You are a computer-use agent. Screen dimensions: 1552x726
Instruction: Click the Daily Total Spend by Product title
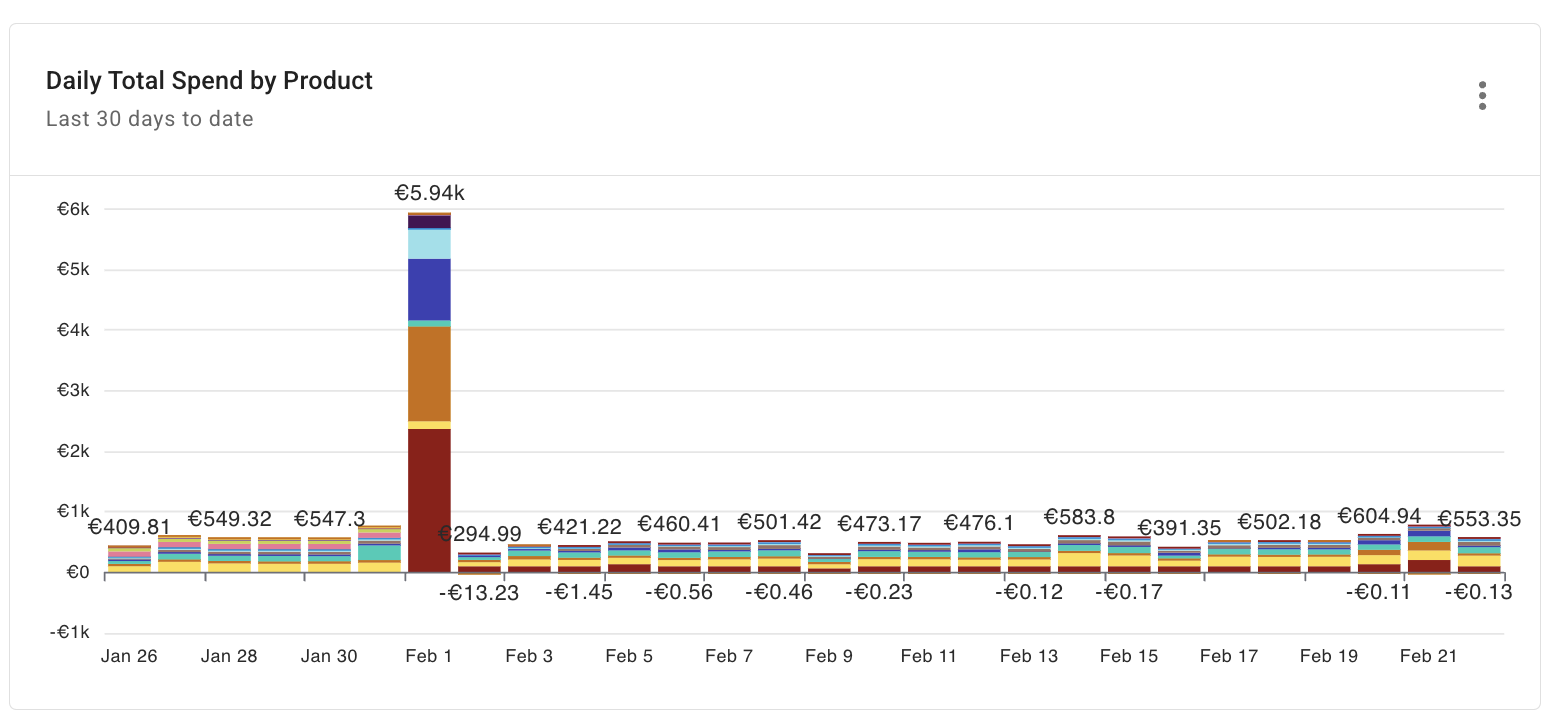(x=209, y=80)
